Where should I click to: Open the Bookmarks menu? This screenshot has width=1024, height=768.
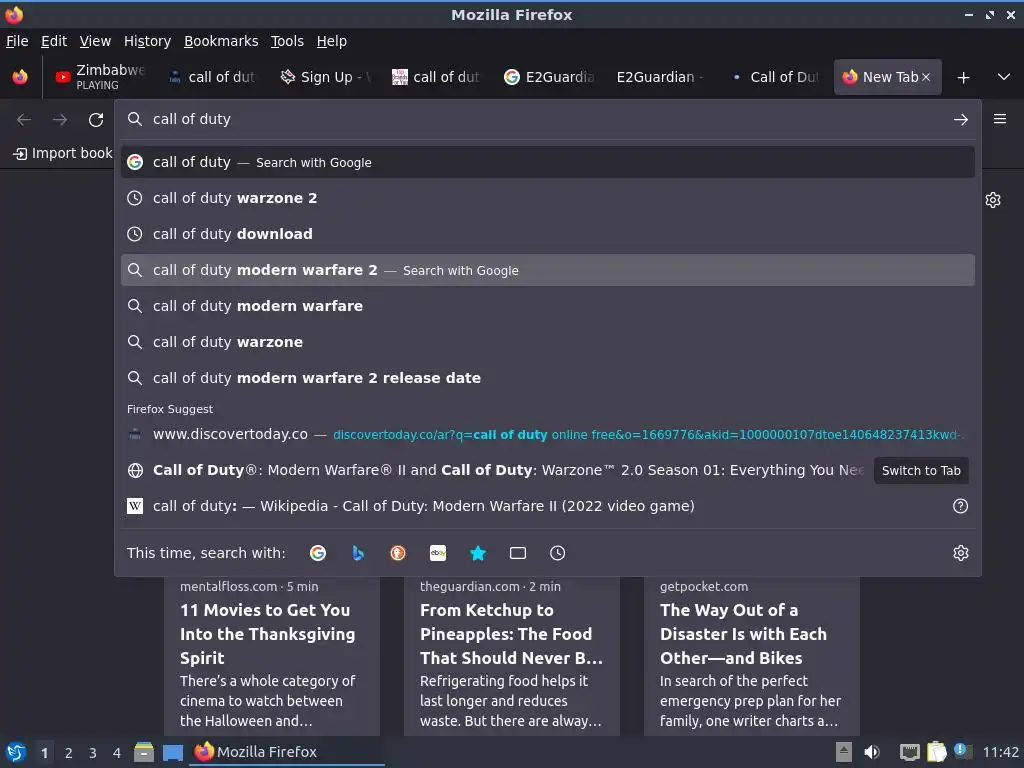(x=221, y=41)
